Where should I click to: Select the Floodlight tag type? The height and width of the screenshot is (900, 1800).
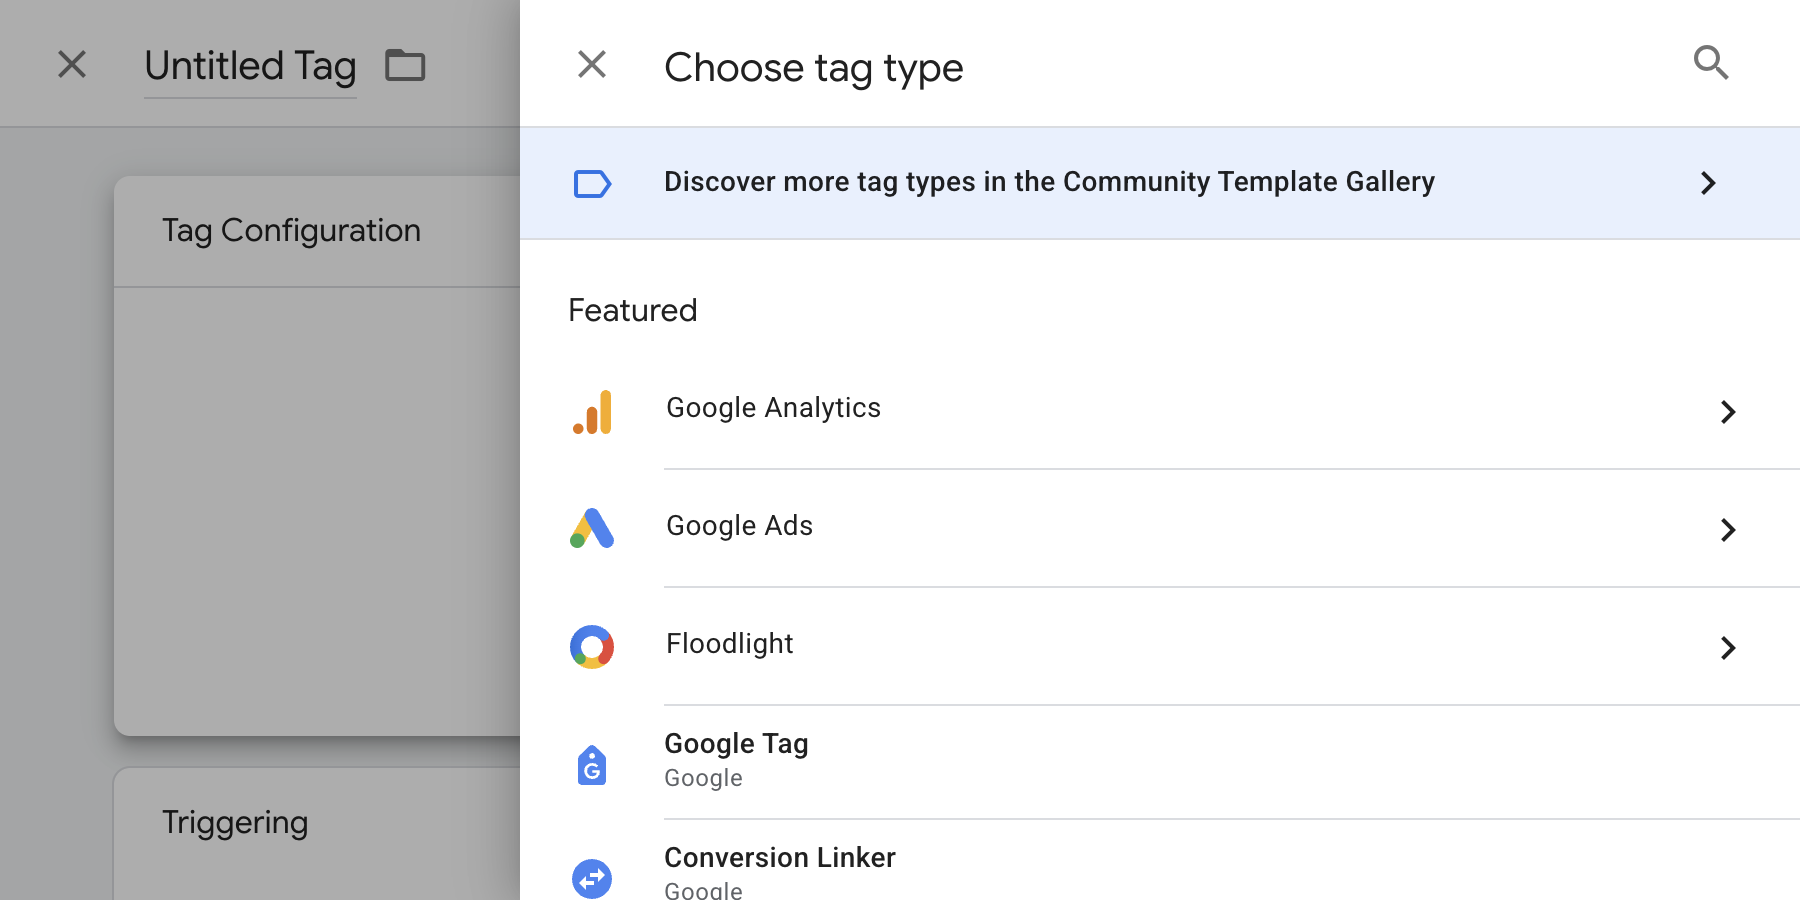click(1160, 646)
